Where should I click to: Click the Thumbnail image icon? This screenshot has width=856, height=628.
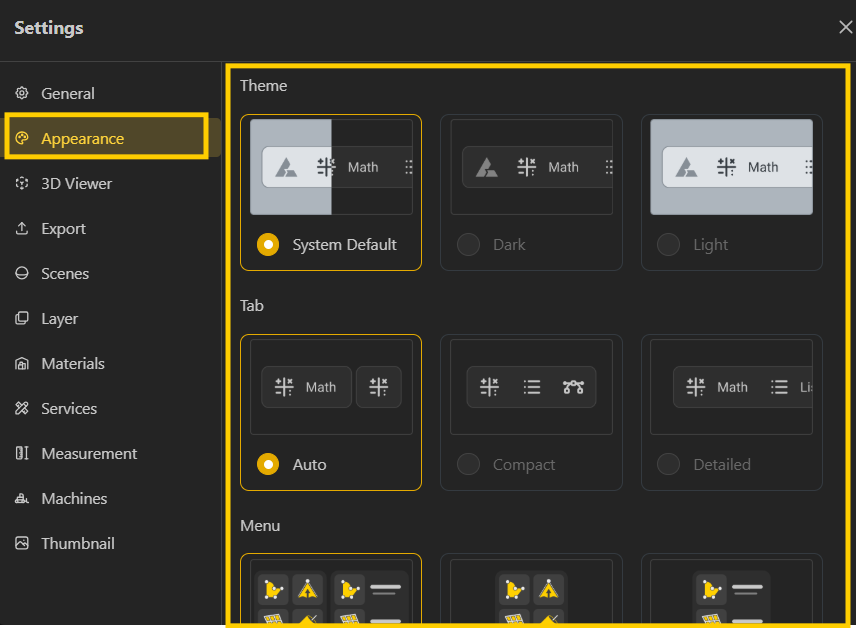tap(22, 543)
